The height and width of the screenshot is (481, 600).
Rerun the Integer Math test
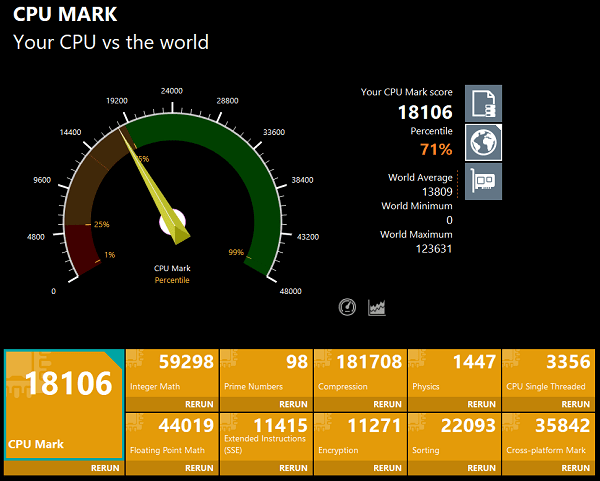(x=199, y=404)
